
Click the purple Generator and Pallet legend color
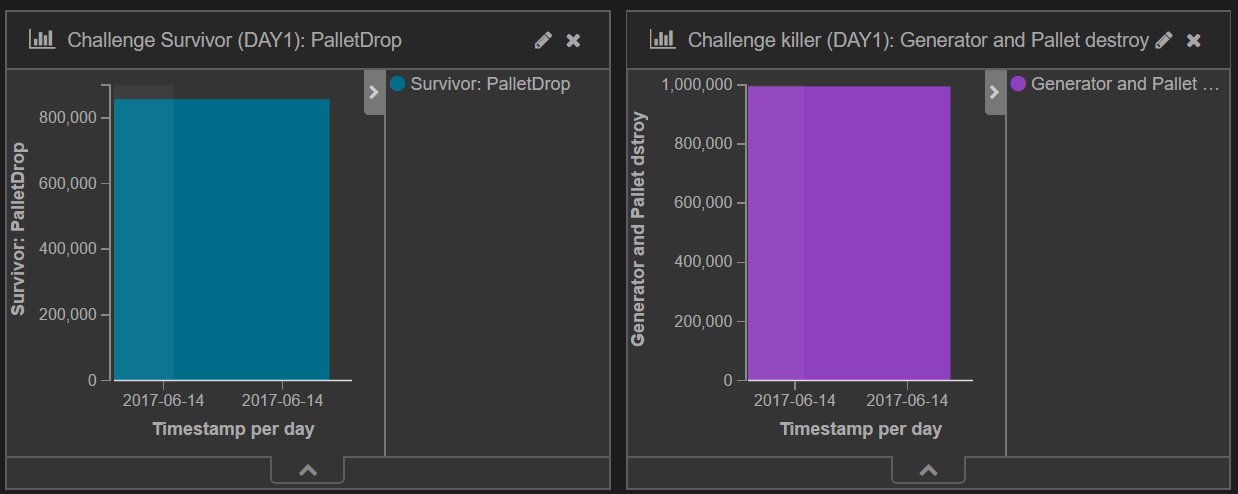click(1019, 84)
